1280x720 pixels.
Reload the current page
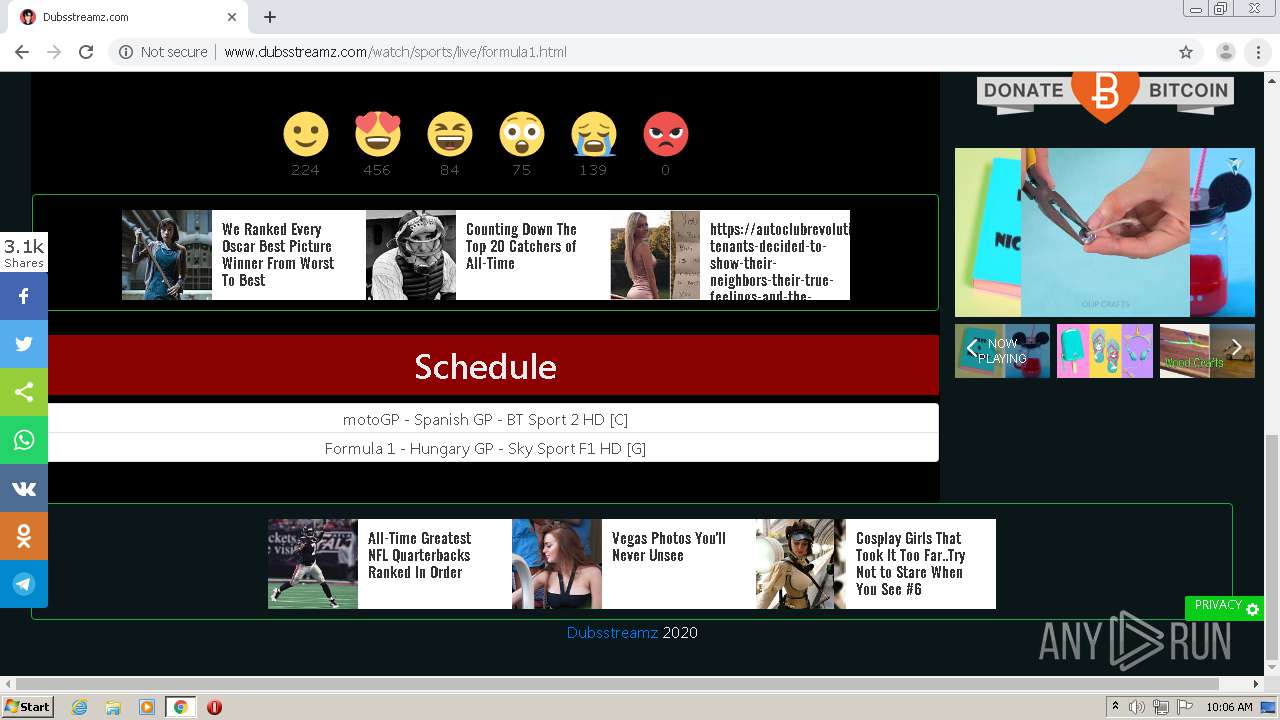86,52
